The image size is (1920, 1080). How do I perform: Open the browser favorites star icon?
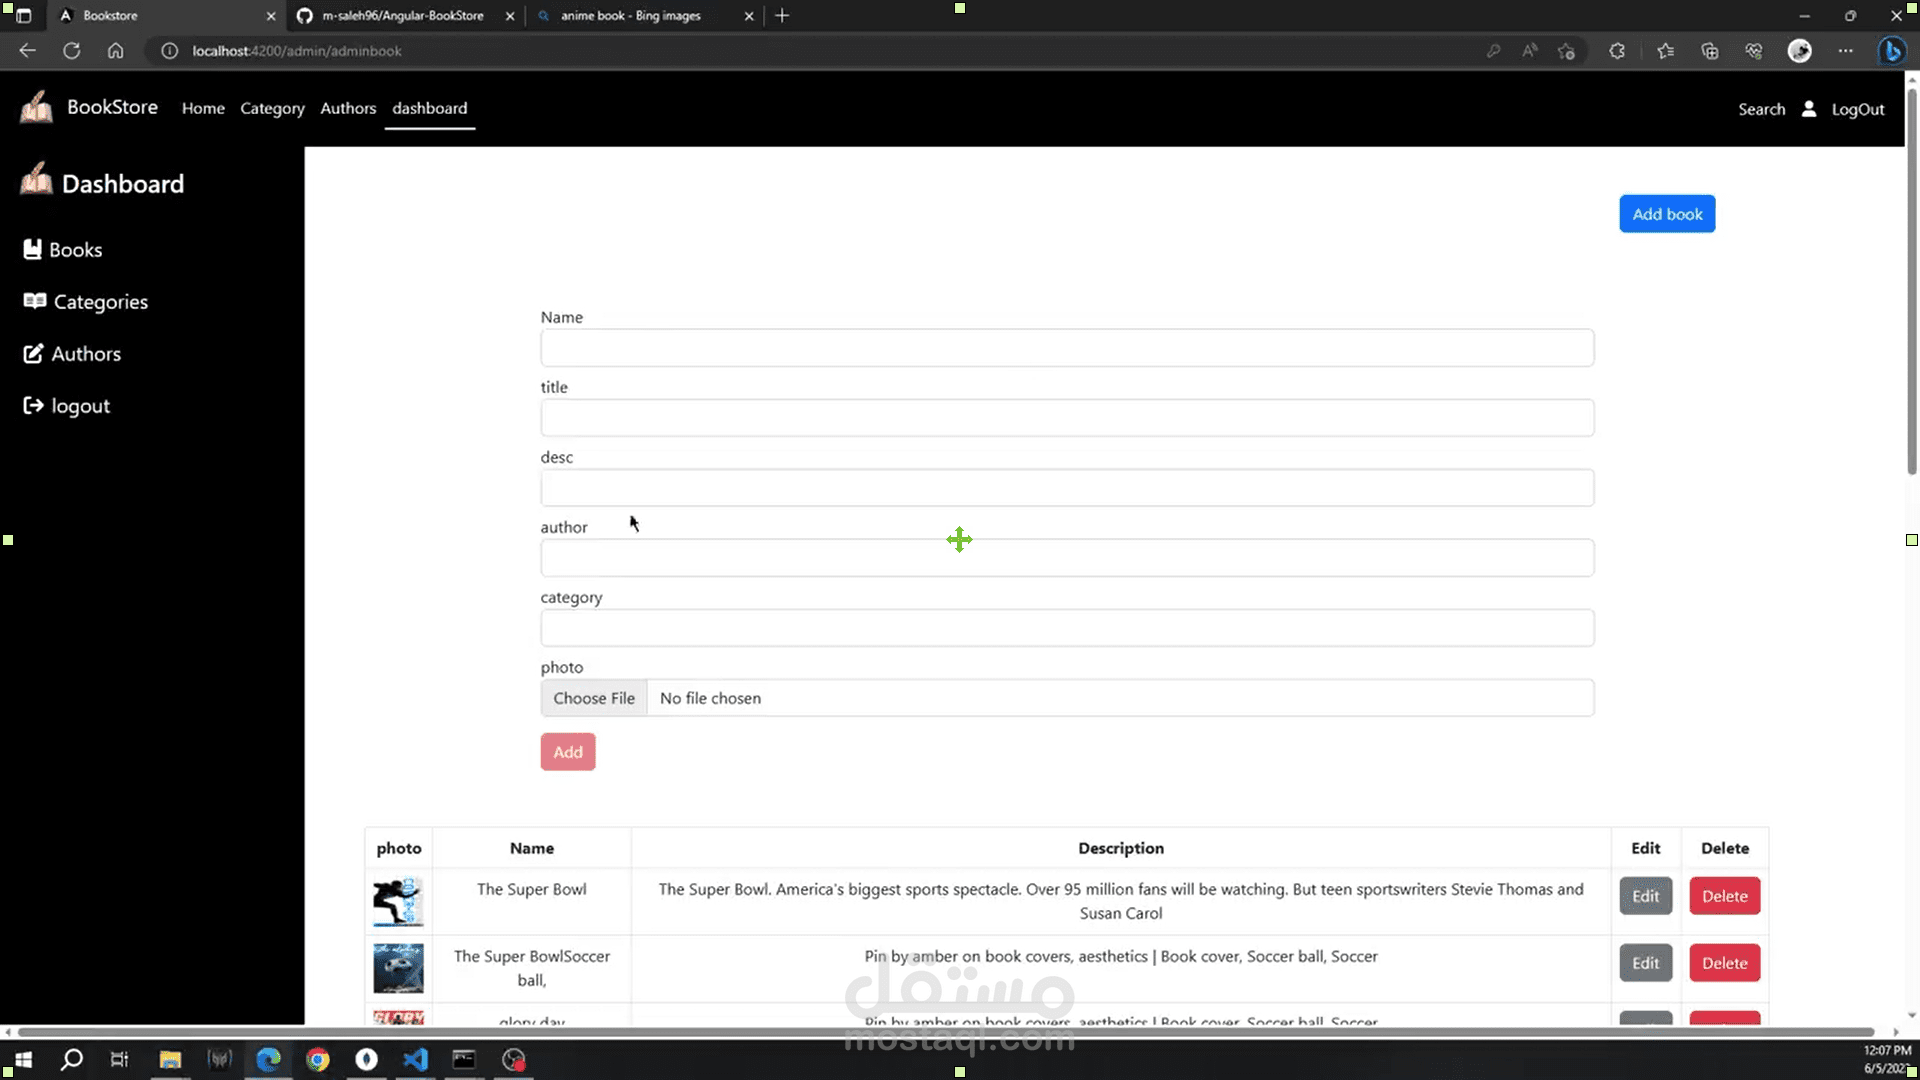1665,51
